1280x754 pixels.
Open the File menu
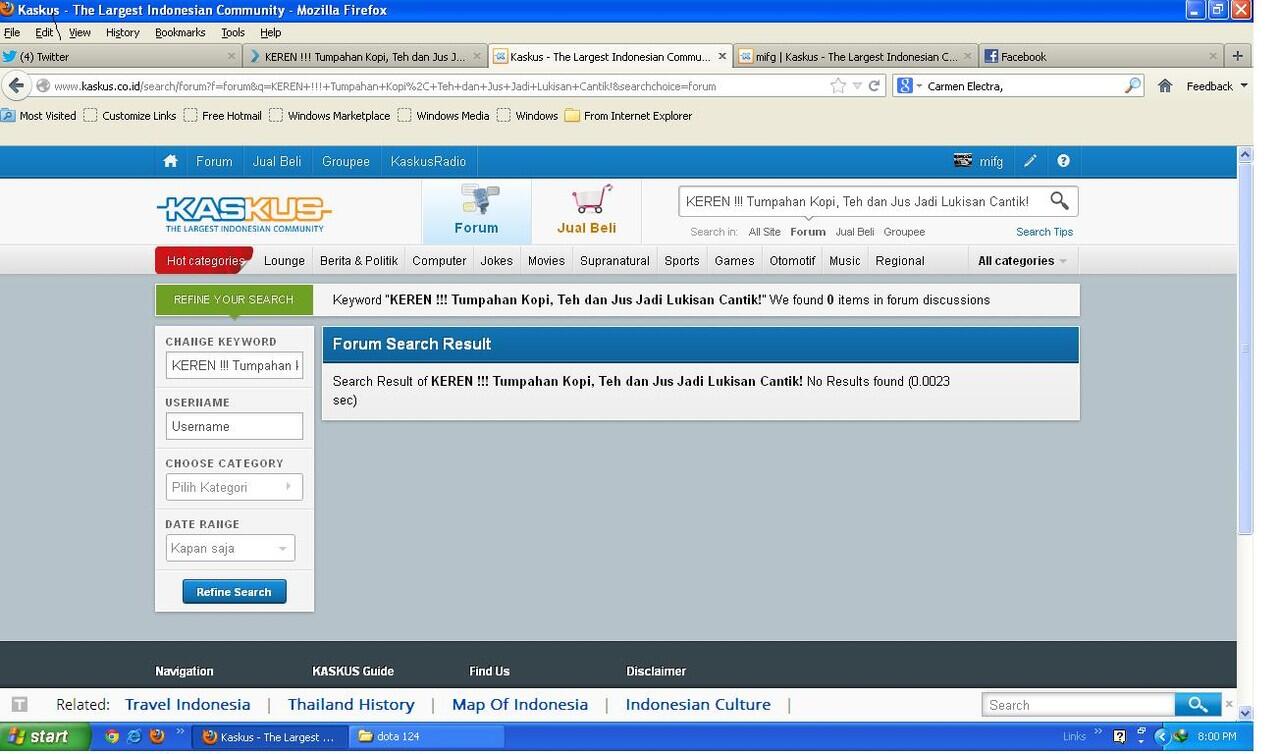coord(12,33)
